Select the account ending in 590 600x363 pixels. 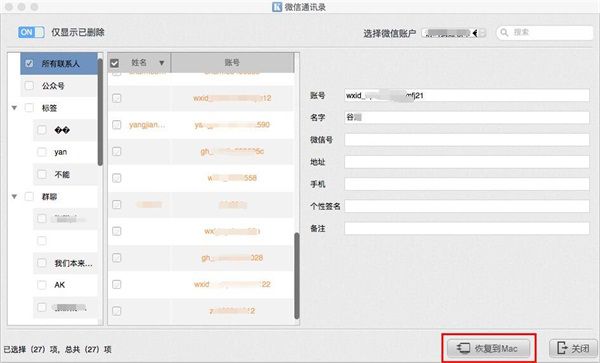[232, 125]
